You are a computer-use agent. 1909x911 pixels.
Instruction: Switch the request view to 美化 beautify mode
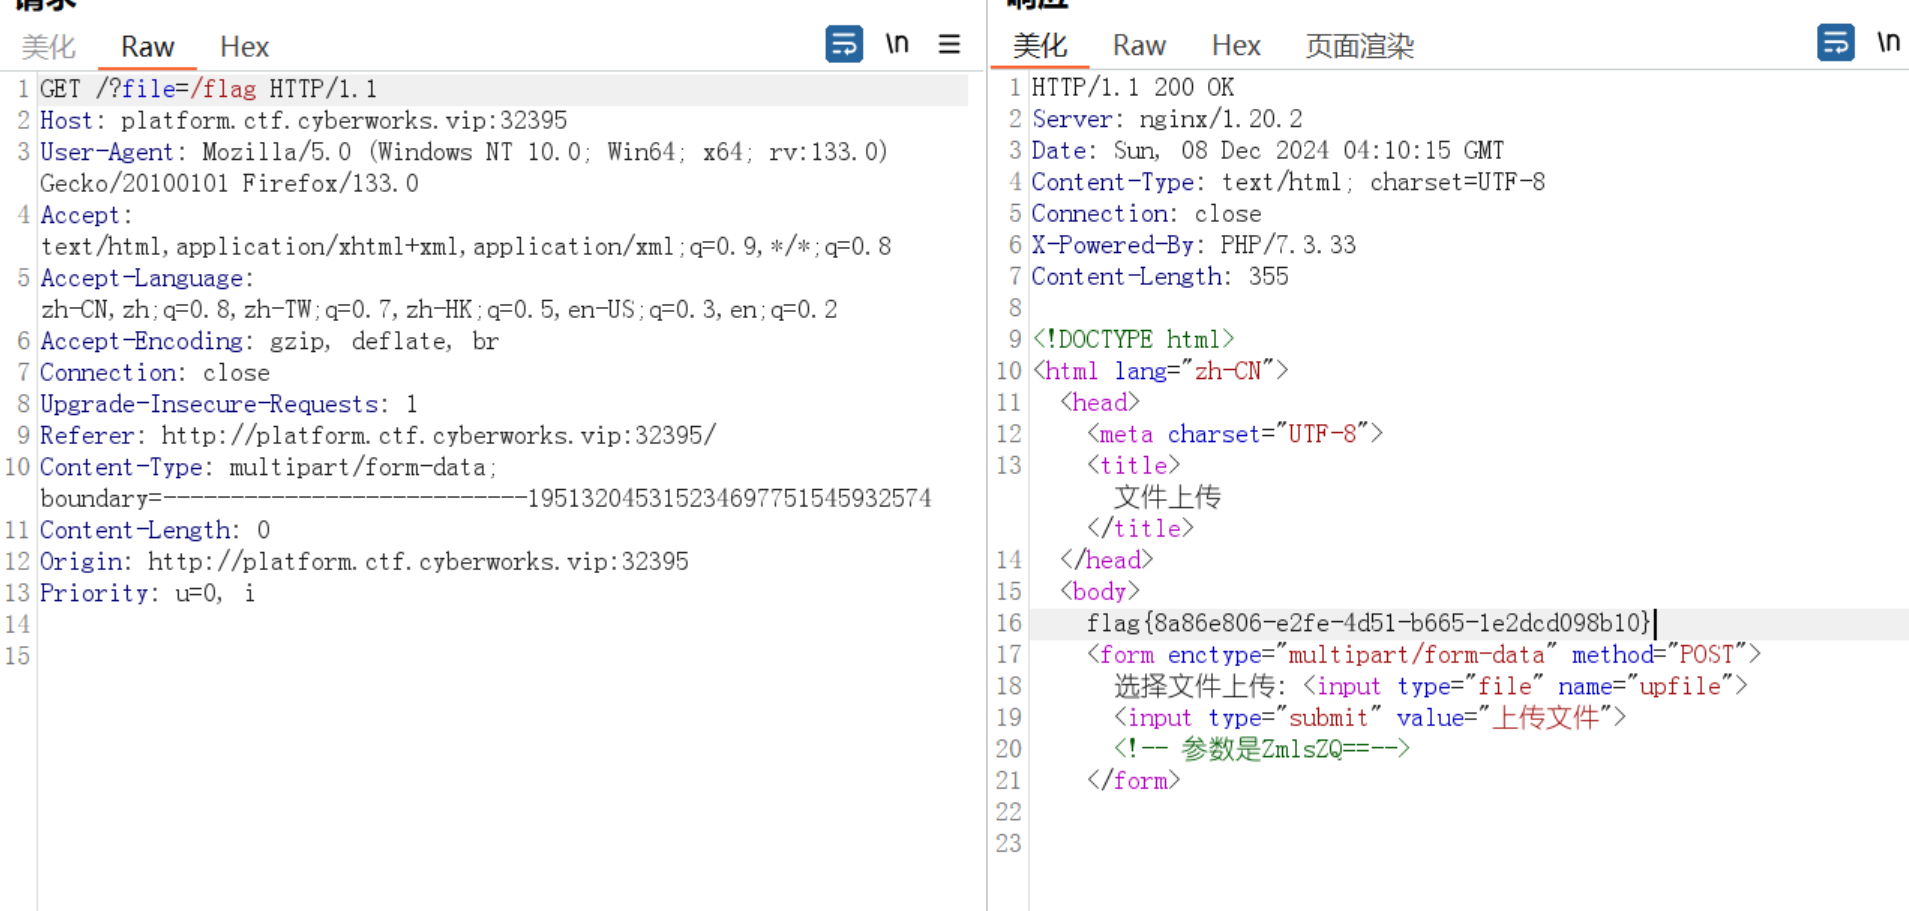[x=47, y=46]
